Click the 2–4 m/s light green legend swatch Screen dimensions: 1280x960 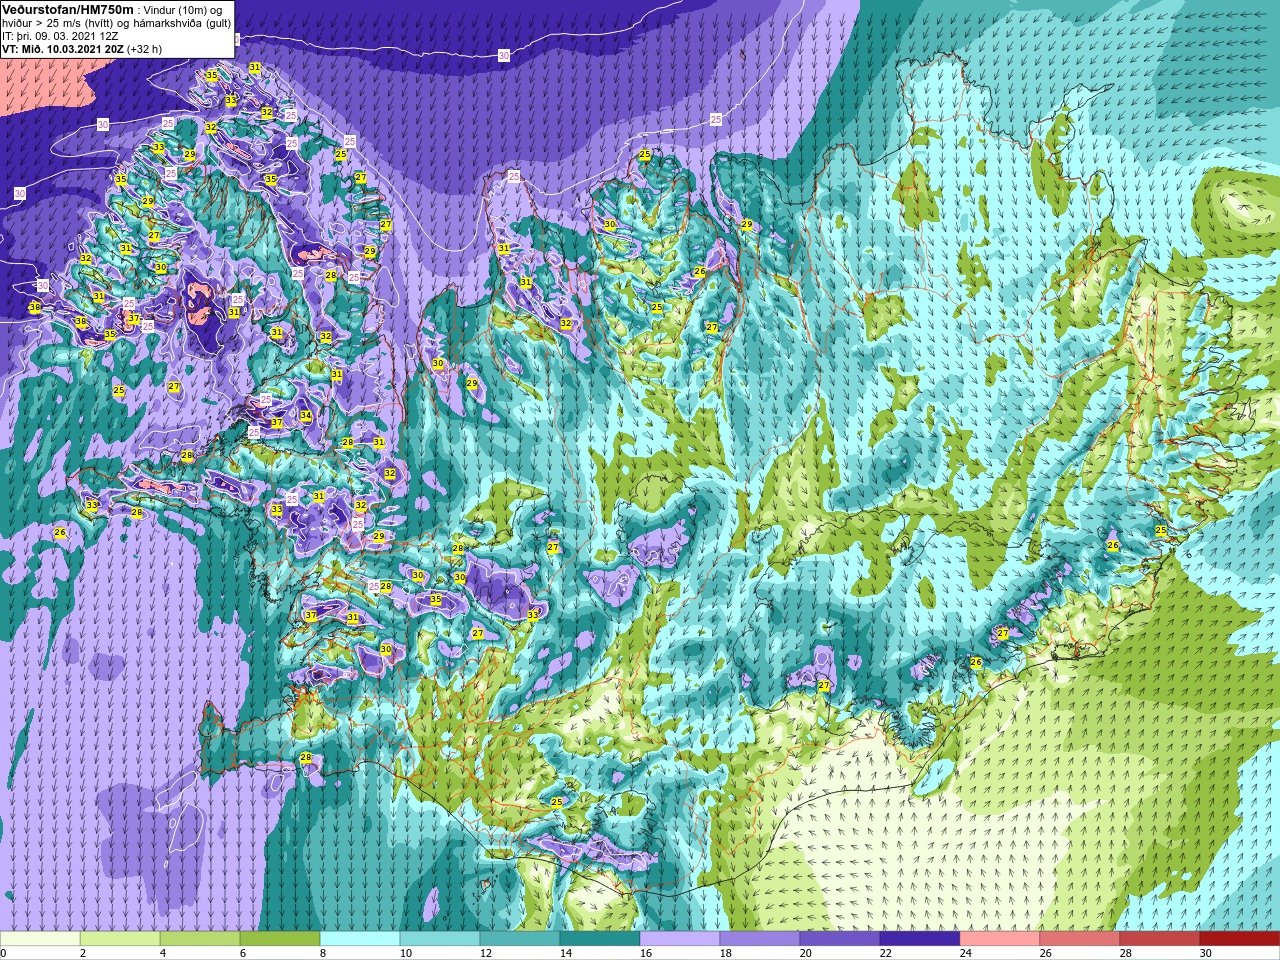120,939
